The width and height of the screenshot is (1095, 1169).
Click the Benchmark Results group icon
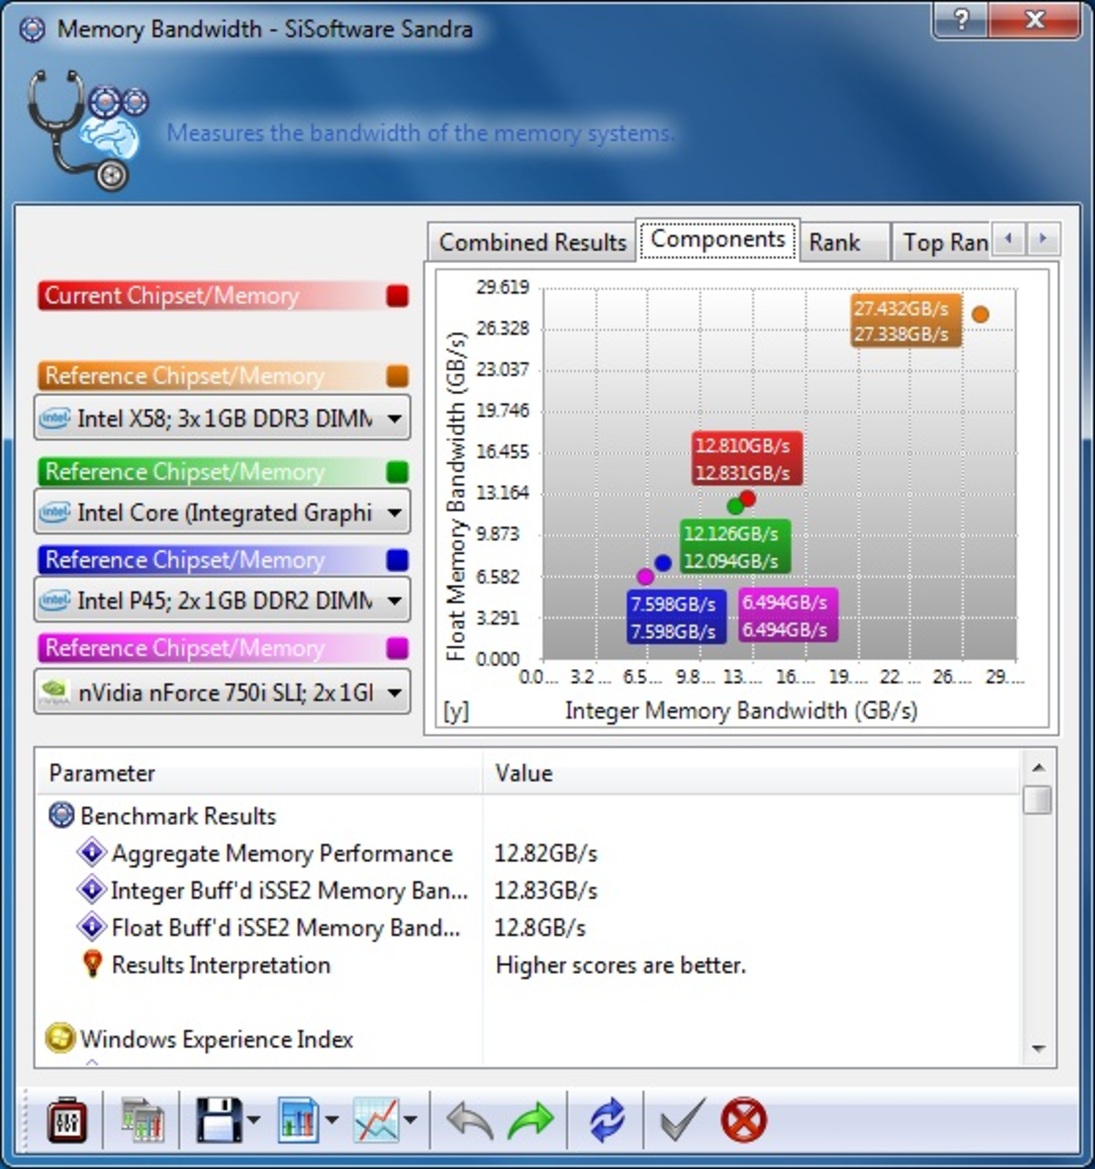pyautogui.click(x=61, y=816)
